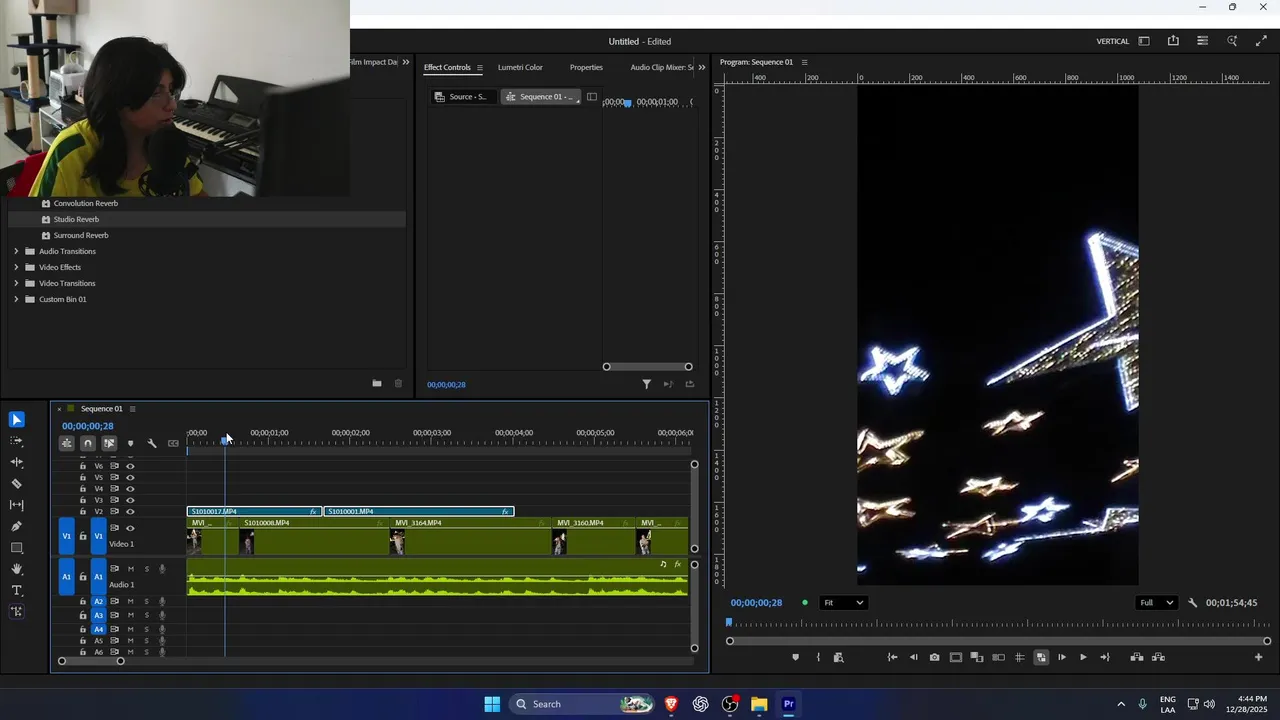
Task: Select the Hand tool
Action: pyautogui.click(x=17, y=569)
